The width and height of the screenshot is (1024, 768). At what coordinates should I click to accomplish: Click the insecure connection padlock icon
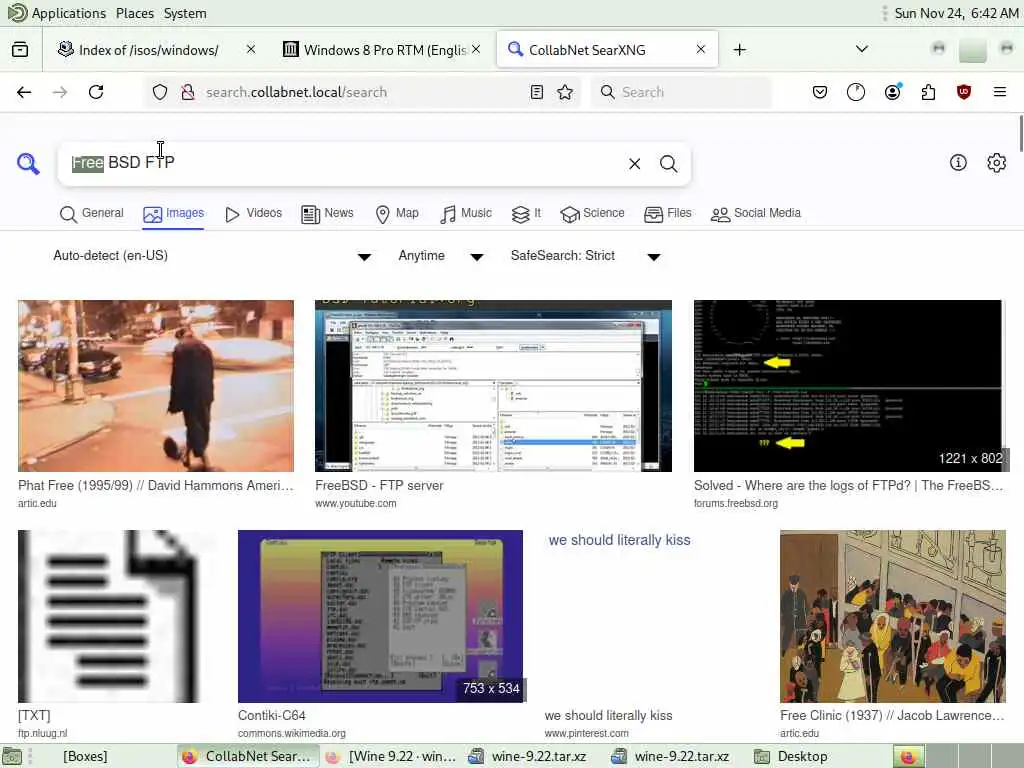[188, 92]
